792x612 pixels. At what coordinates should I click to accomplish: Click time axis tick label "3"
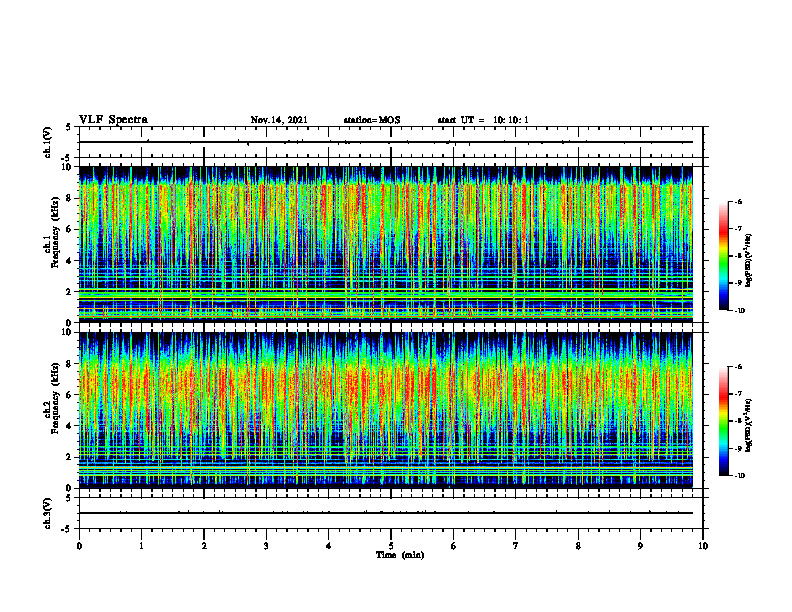266,546
